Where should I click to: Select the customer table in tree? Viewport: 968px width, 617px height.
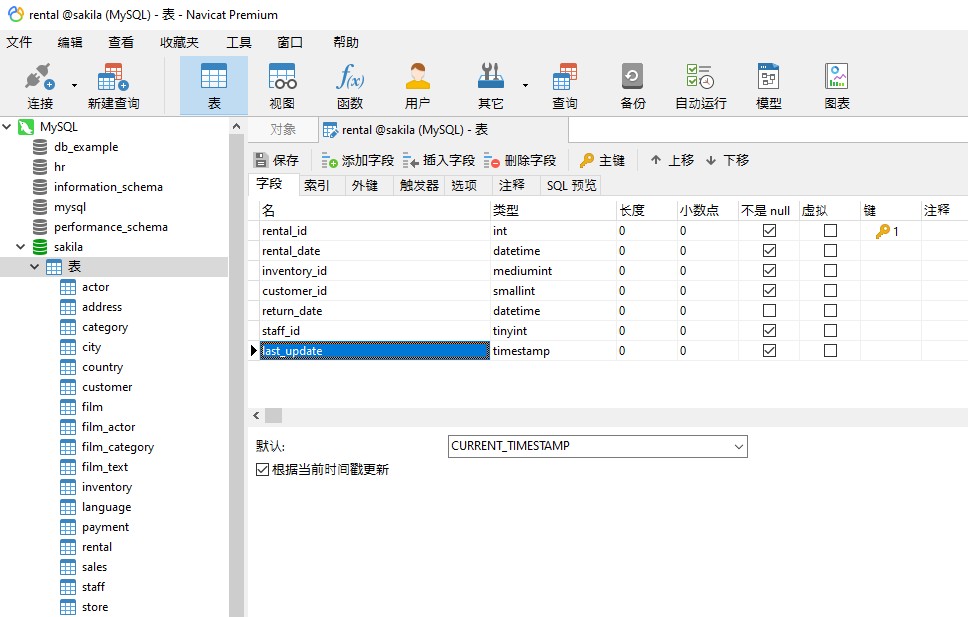(x=107, y=387)
